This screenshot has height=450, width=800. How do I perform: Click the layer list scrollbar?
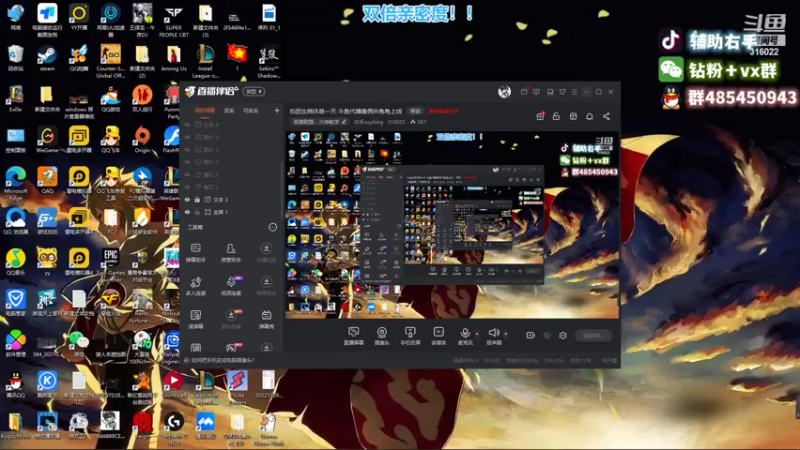pos(282,191)
